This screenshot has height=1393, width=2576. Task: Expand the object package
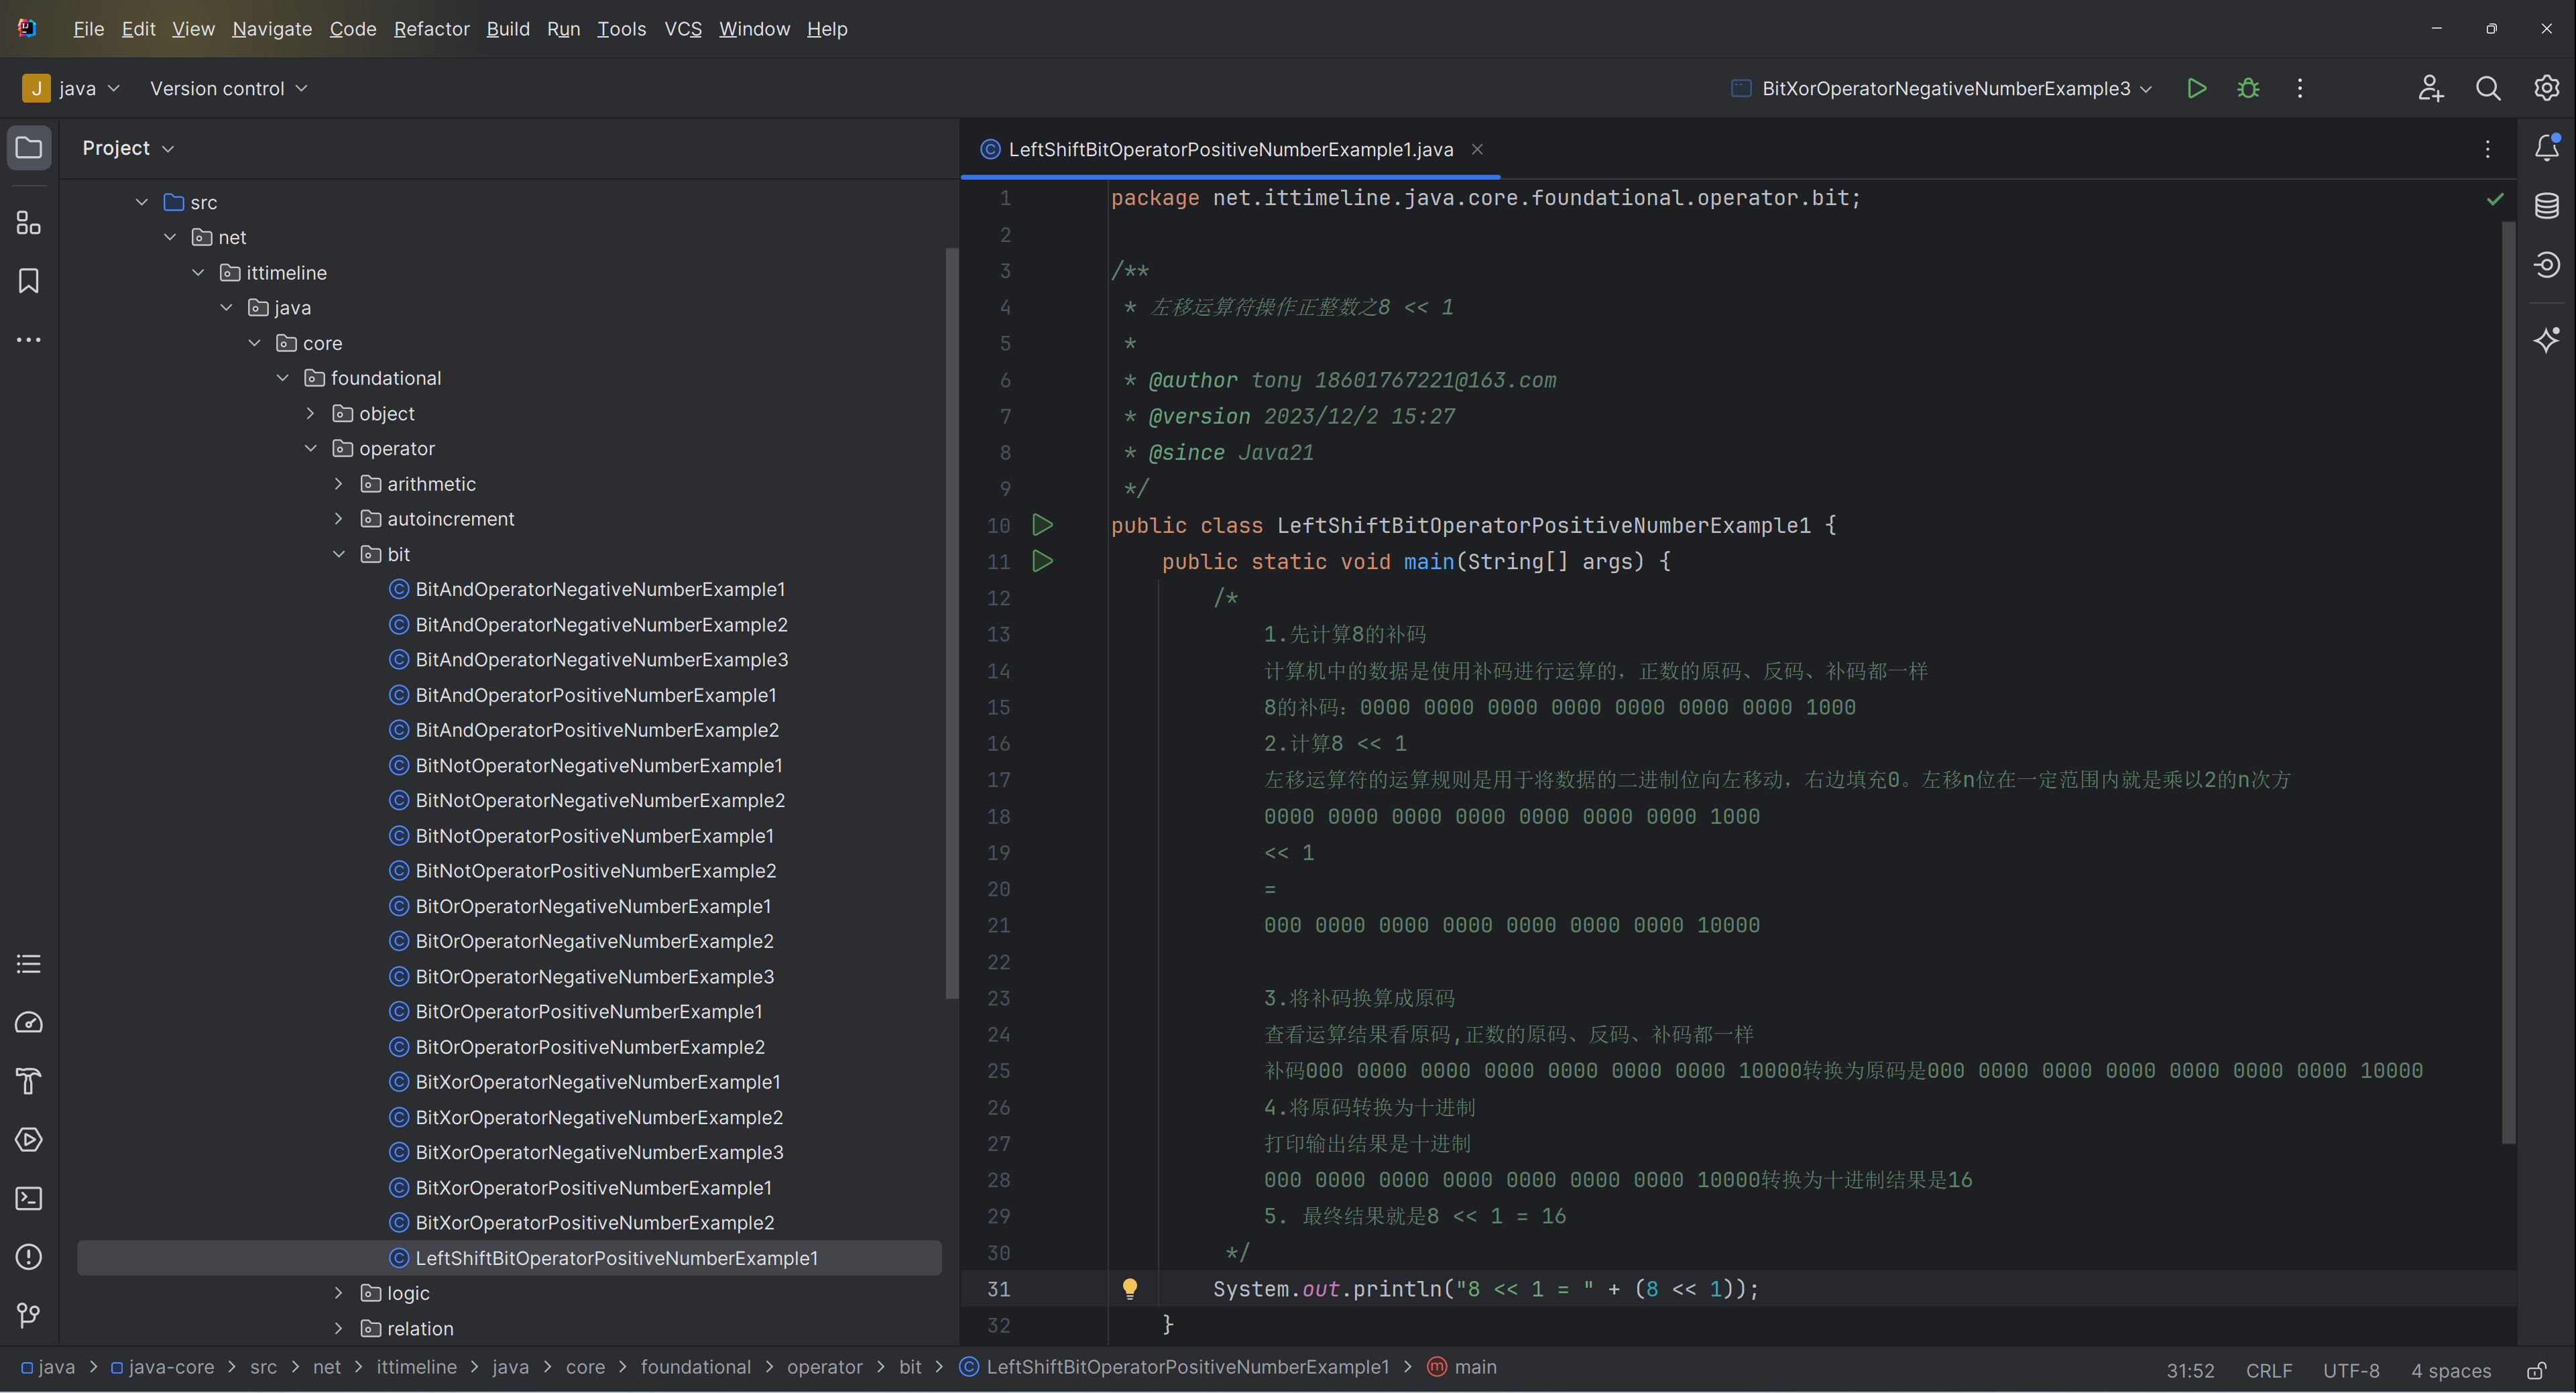click(x=311, y=413)
